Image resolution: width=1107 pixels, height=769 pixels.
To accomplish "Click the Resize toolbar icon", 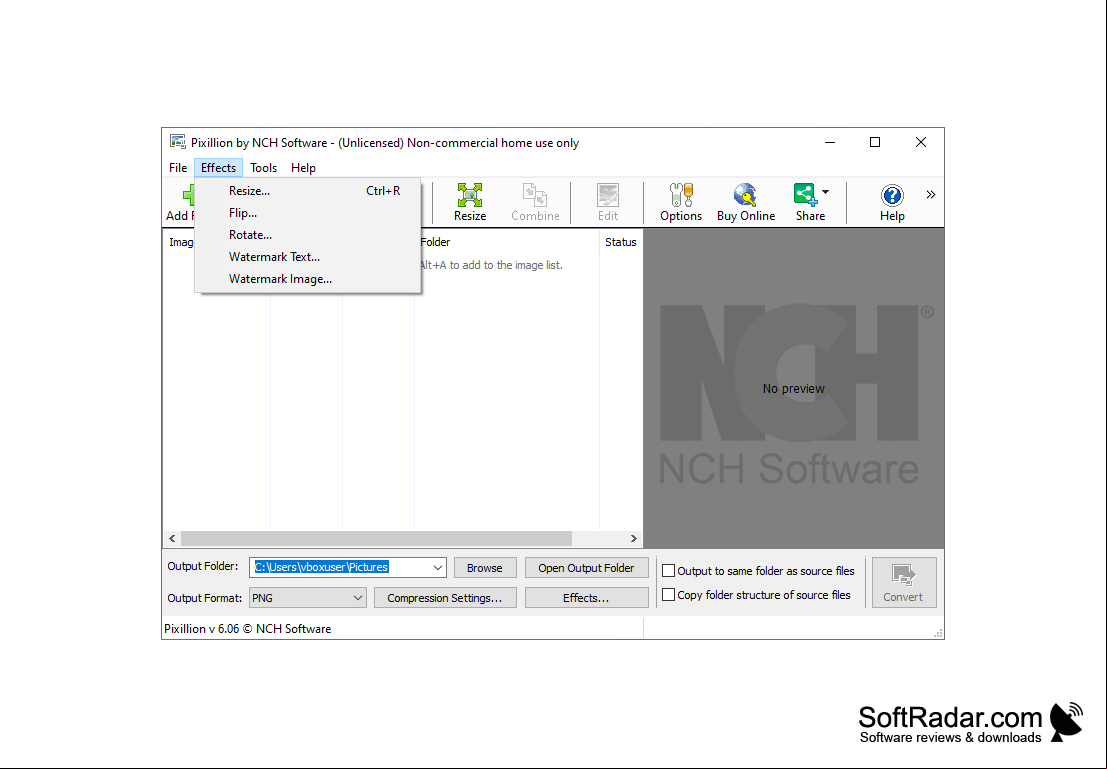I will click(469, 202).
